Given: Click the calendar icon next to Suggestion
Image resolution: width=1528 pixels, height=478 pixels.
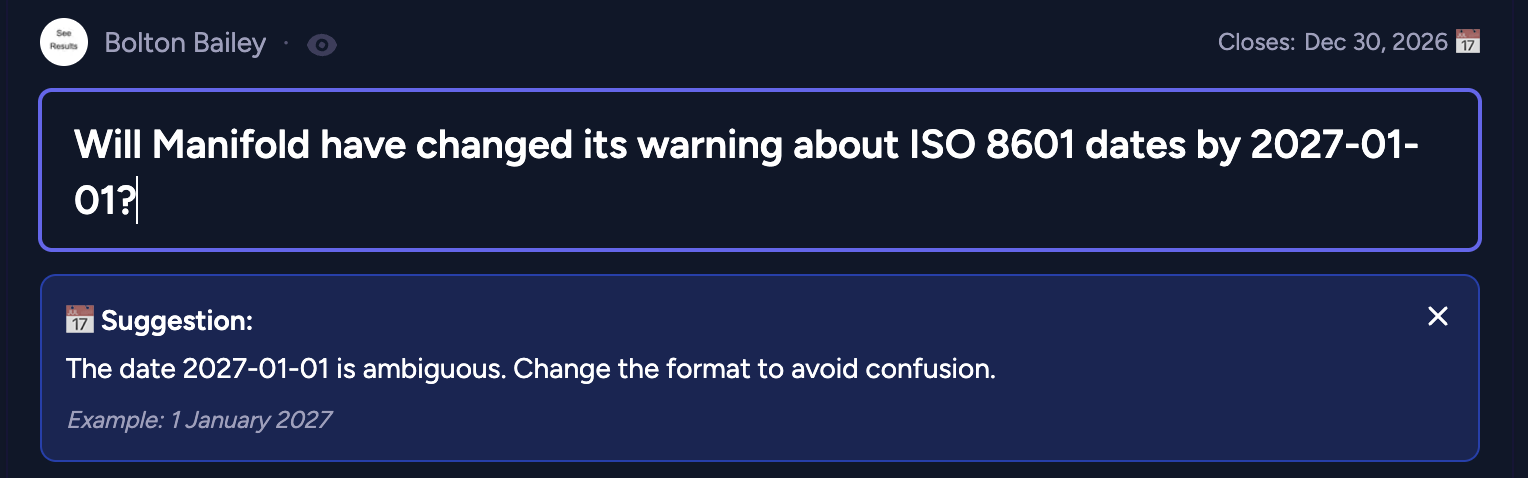Looking at the screenshot, I should tap(79, 321).
